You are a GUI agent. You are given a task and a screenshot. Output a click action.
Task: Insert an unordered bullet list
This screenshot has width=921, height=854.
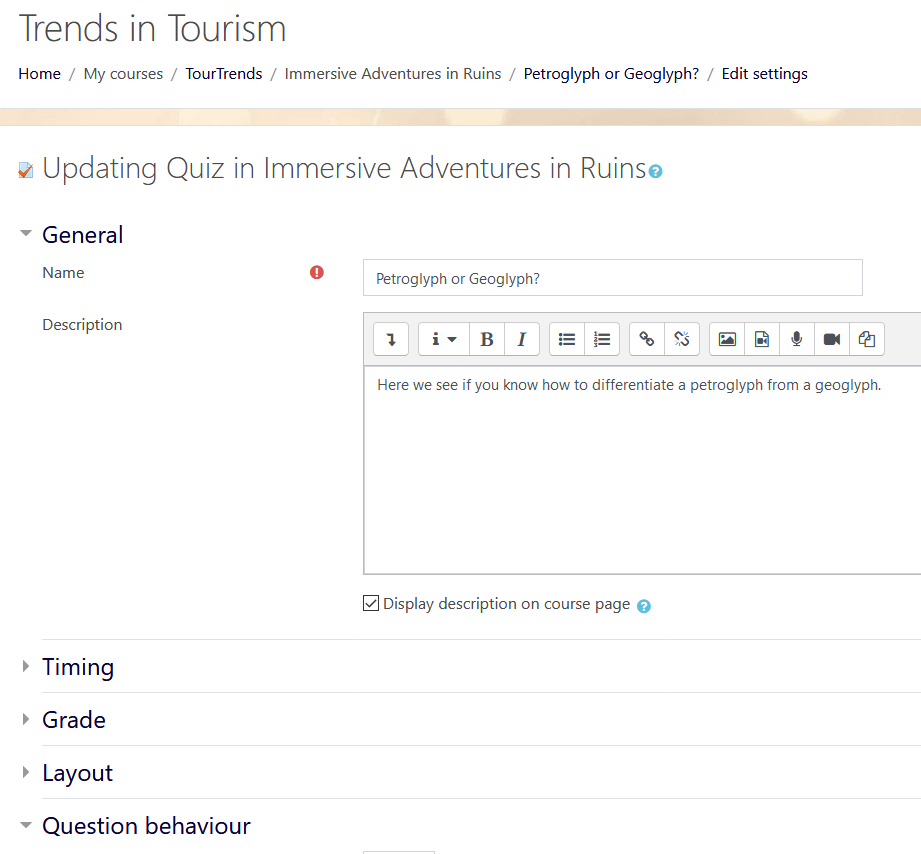point(567,339)
